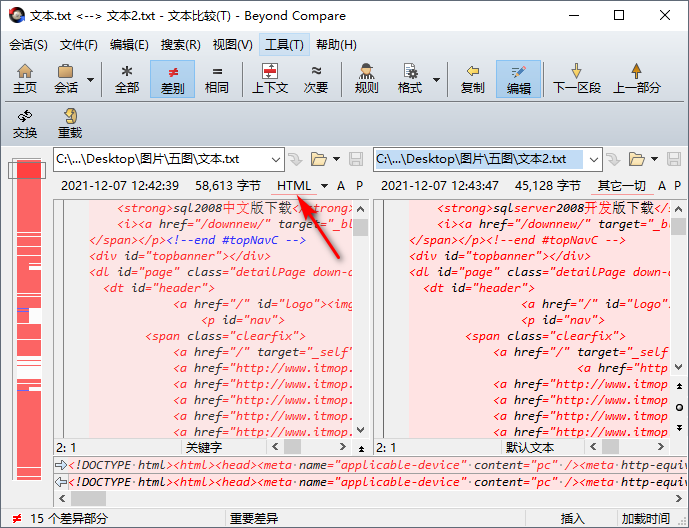
Task: Open the 编辑(E) menu
Action: (129, 45)
